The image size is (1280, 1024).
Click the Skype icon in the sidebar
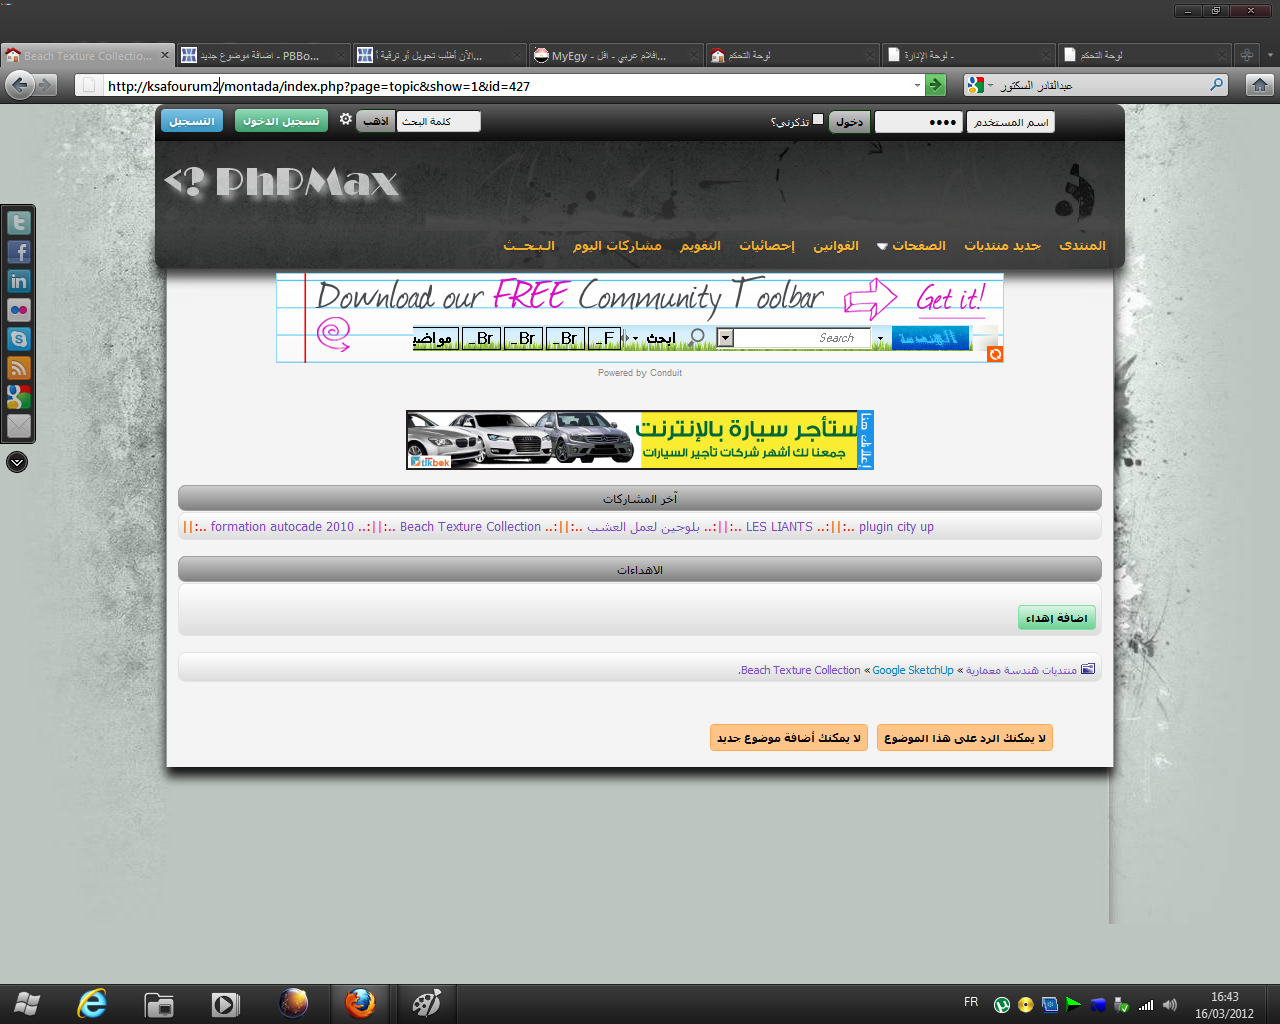tap(19, 339)
